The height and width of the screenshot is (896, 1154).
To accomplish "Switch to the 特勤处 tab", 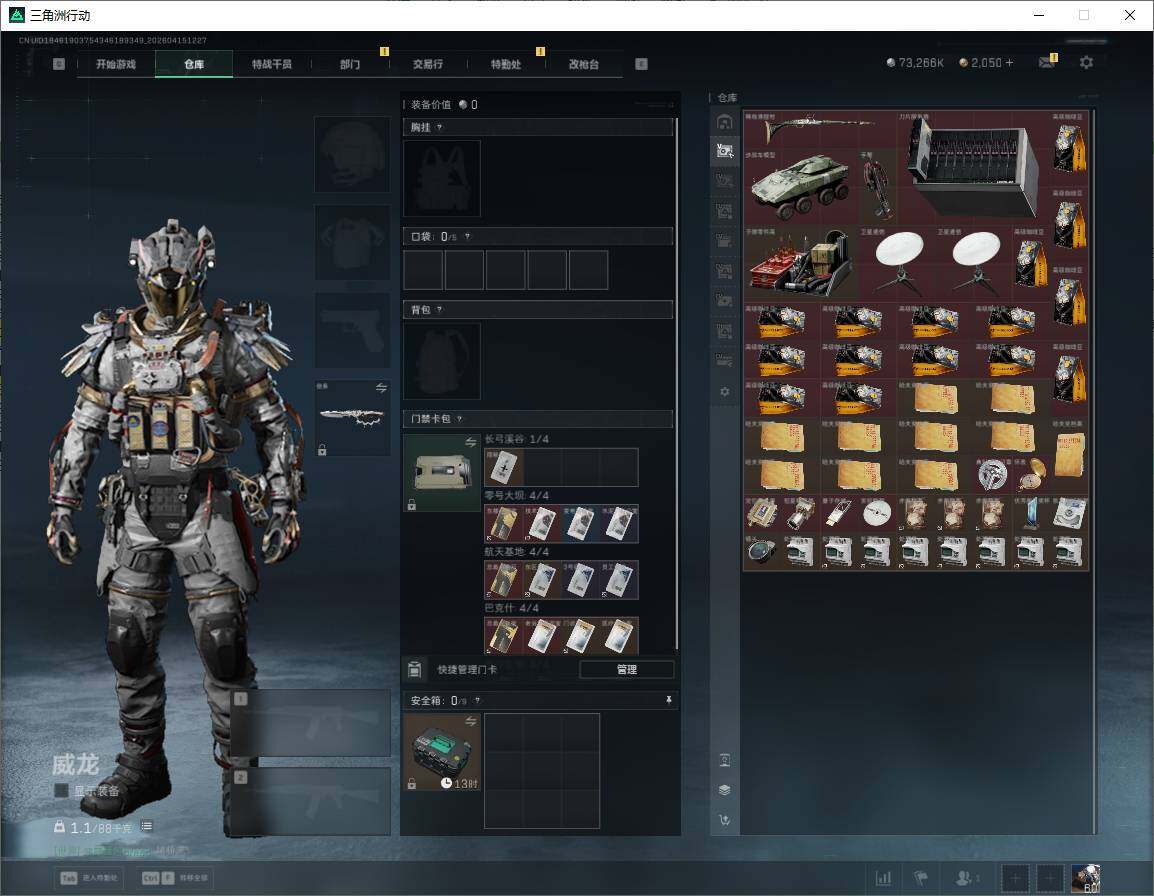I will 506,64.
